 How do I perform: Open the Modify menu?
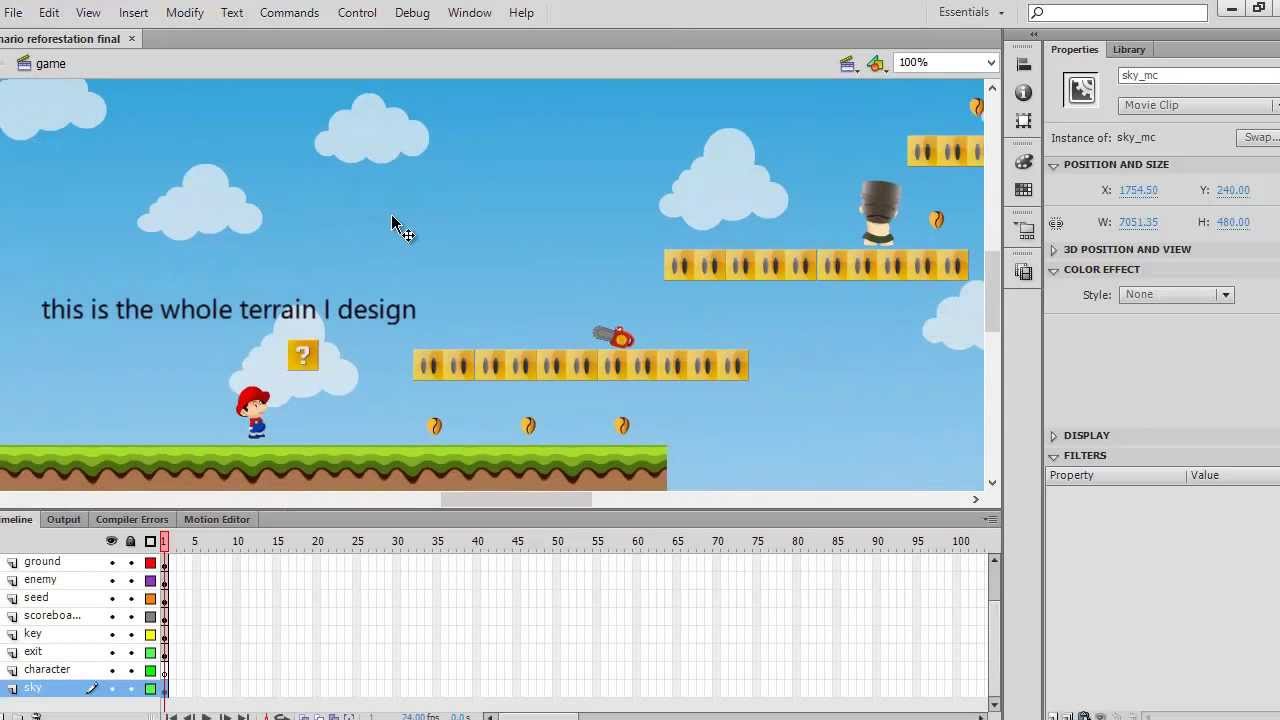pyautogui.click(x=184, y=12)
